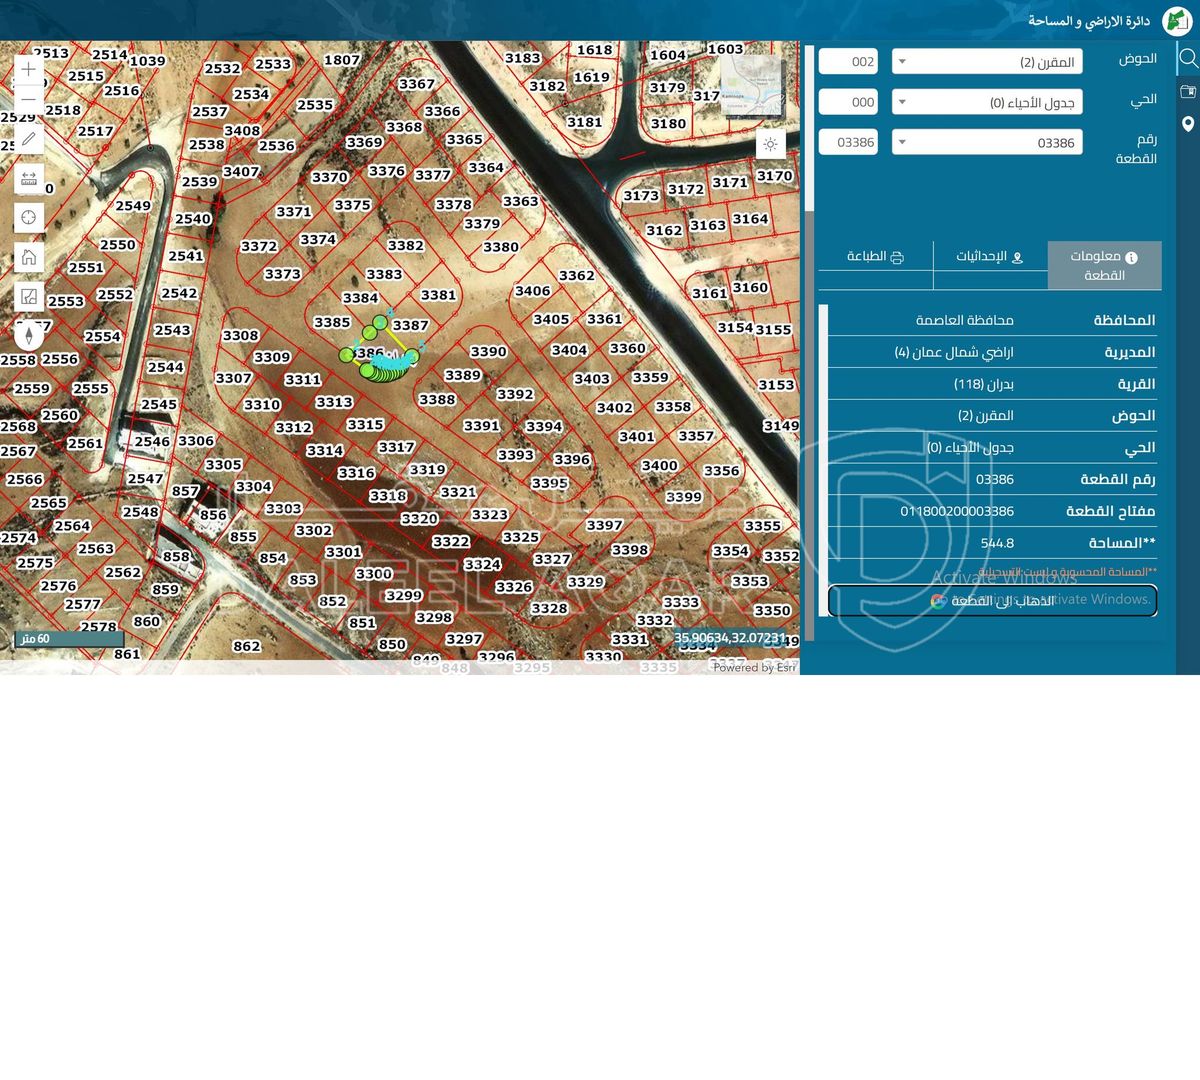Open the bookmarks folder sidebar icon
Image resolution: width=1200 pixels, height=1080 pixels.
point(1188,91)
